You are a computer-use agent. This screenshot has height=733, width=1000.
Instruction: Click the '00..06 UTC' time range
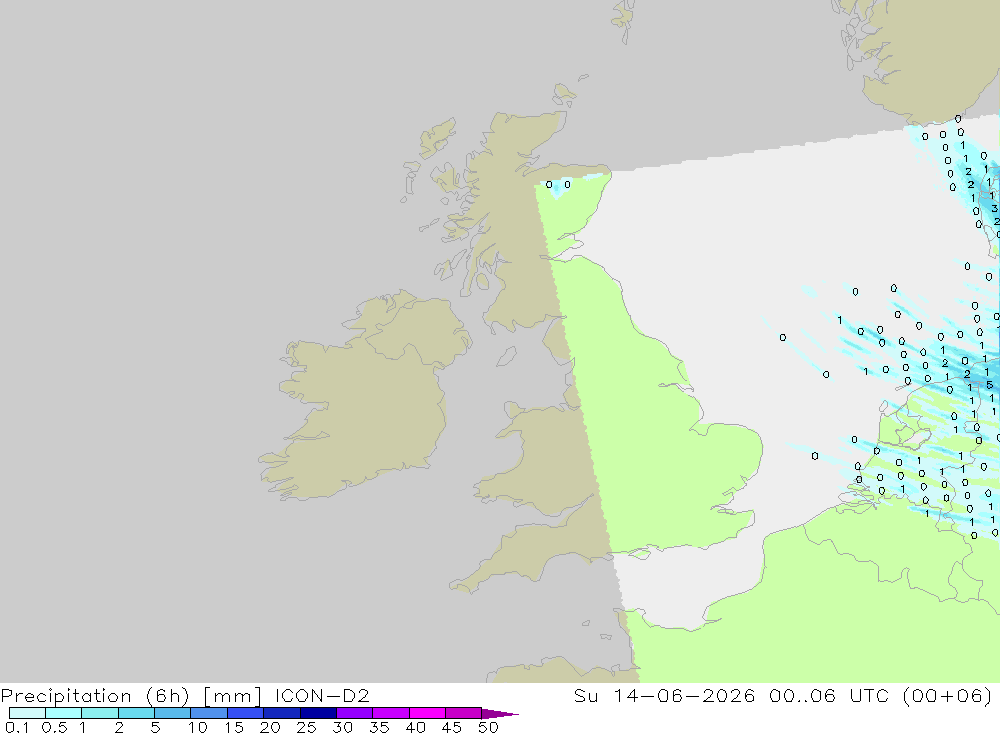click(x=829, y=695)
